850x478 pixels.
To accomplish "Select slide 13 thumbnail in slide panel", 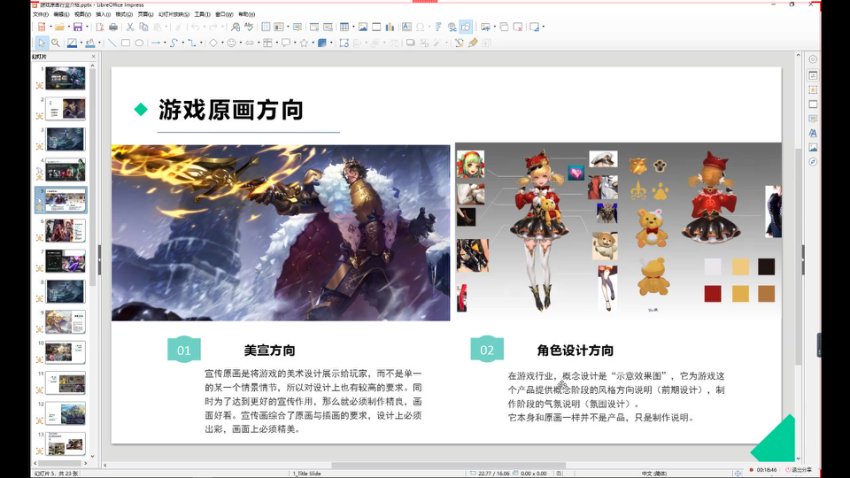I will click(65, 444).
